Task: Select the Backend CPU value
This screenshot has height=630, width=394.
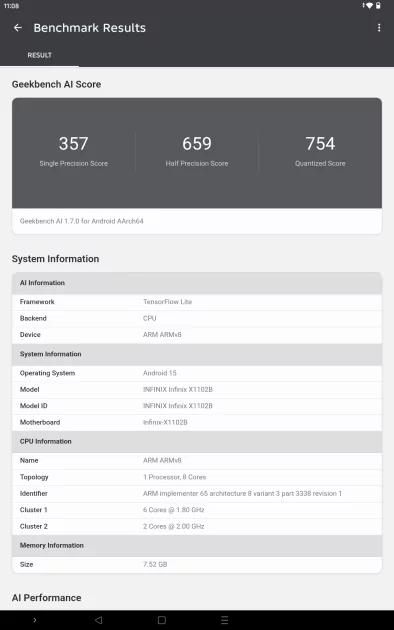Action: click(x=149, y=318)
